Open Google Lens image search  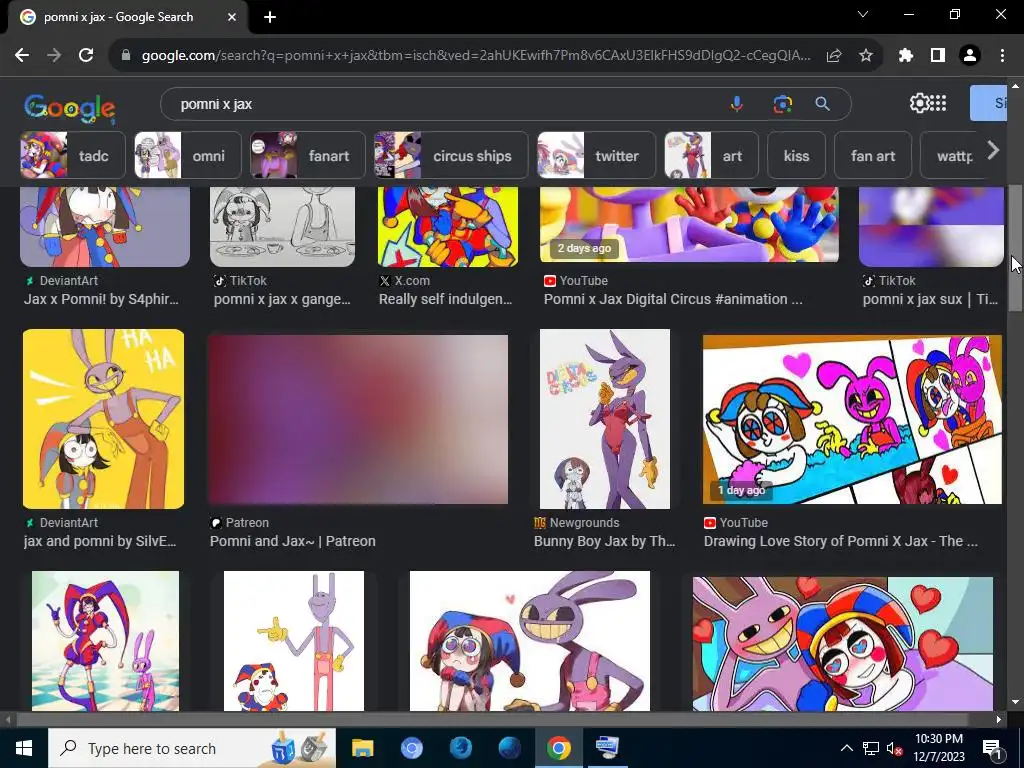[782, 104]
